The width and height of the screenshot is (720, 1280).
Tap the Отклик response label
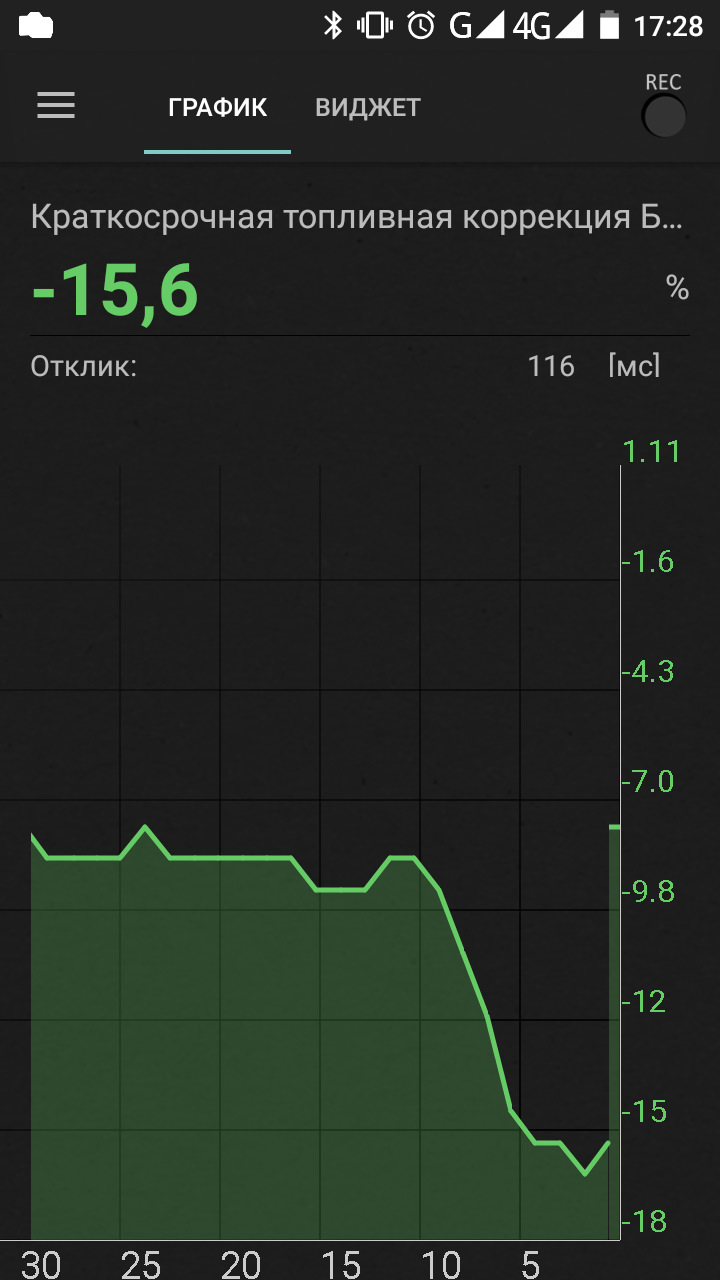point(83,366)
